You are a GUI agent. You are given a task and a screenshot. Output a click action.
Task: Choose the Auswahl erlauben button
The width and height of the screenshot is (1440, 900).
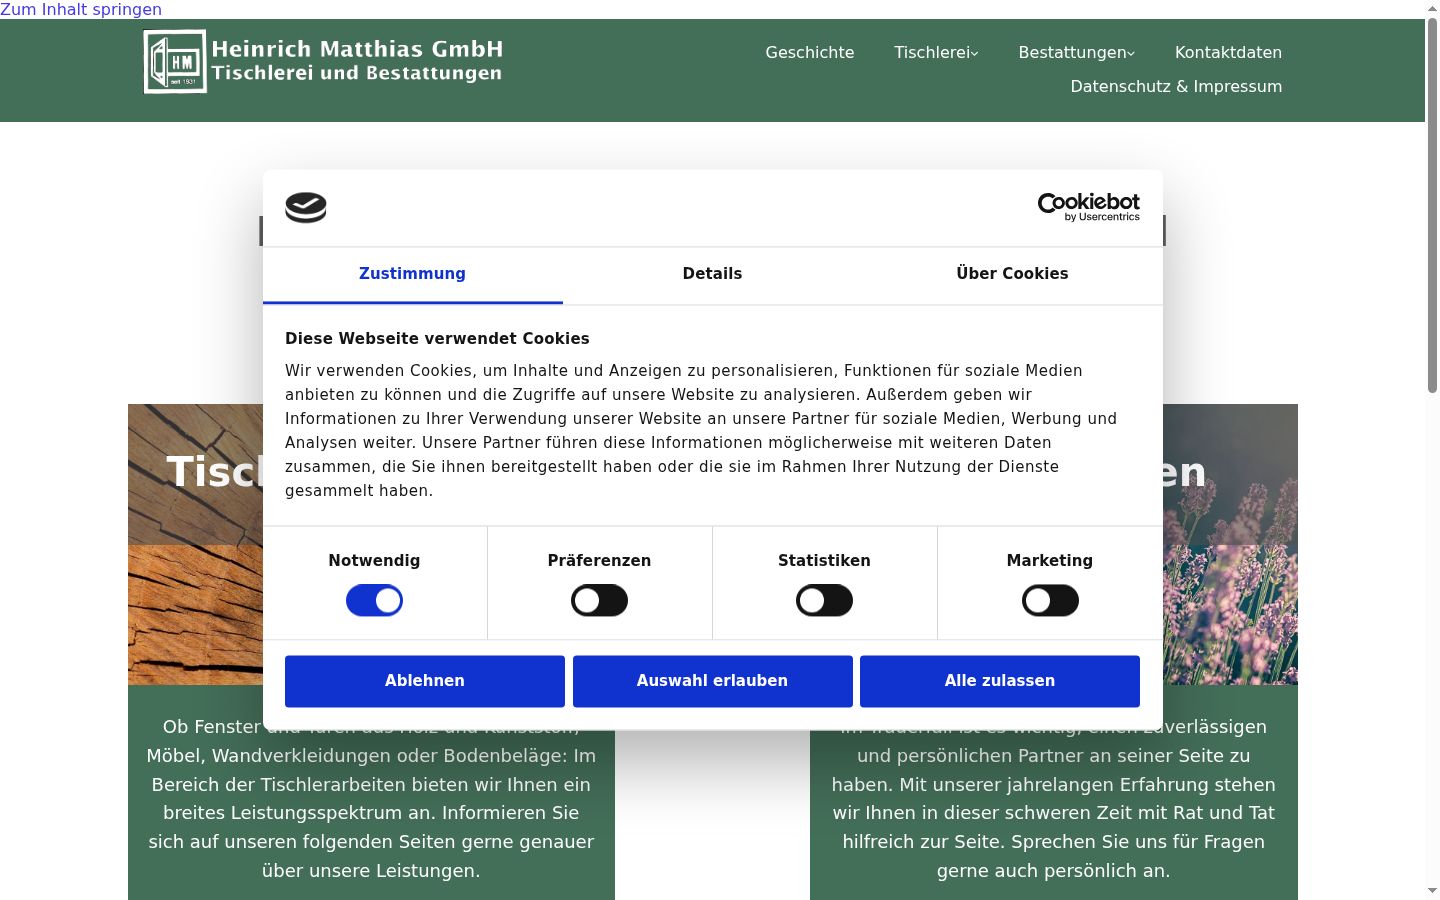point(713,681)
